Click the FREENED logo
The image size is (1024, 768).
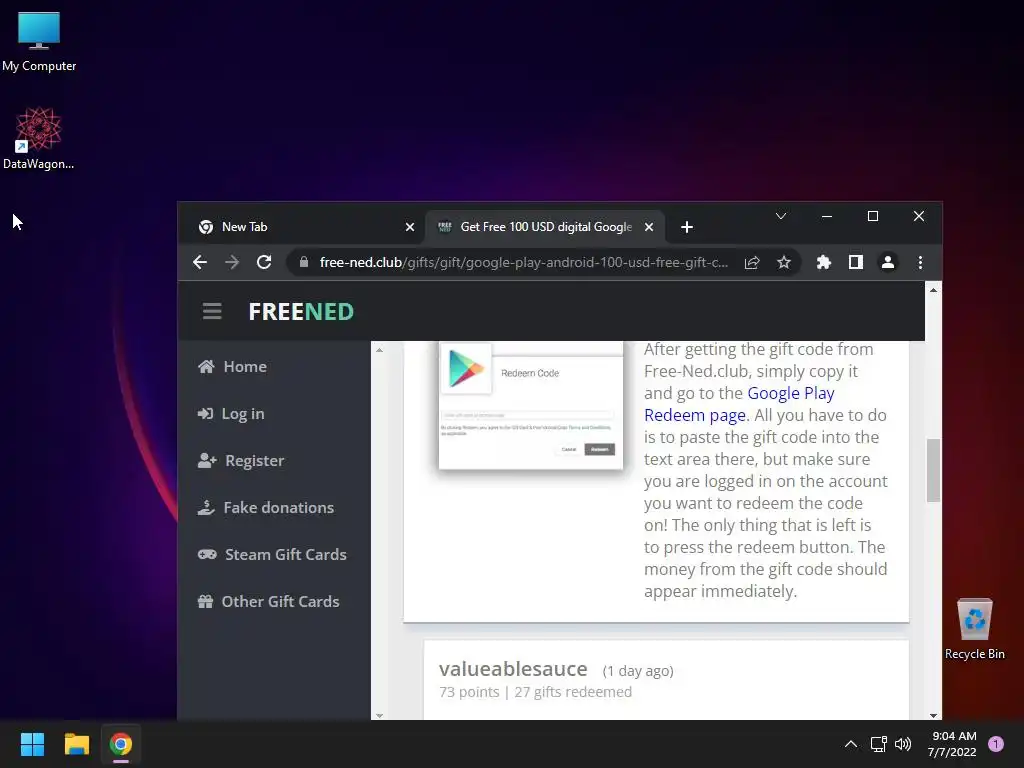(301, 312)
